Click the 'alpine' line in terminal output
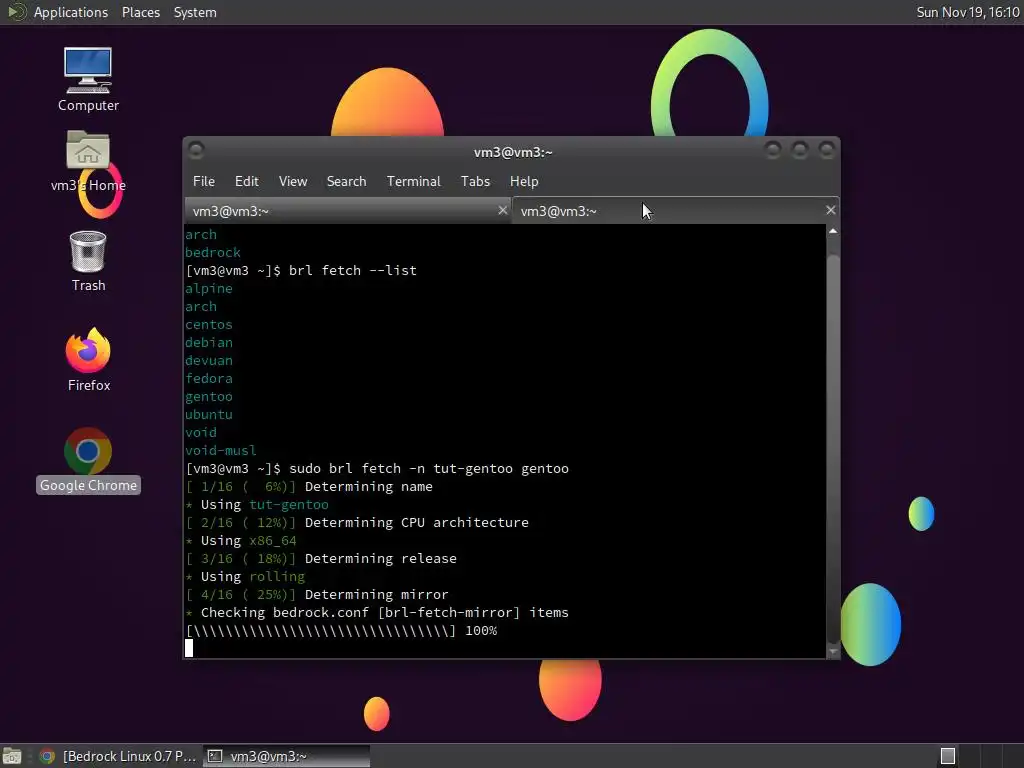 coord(208,288)
